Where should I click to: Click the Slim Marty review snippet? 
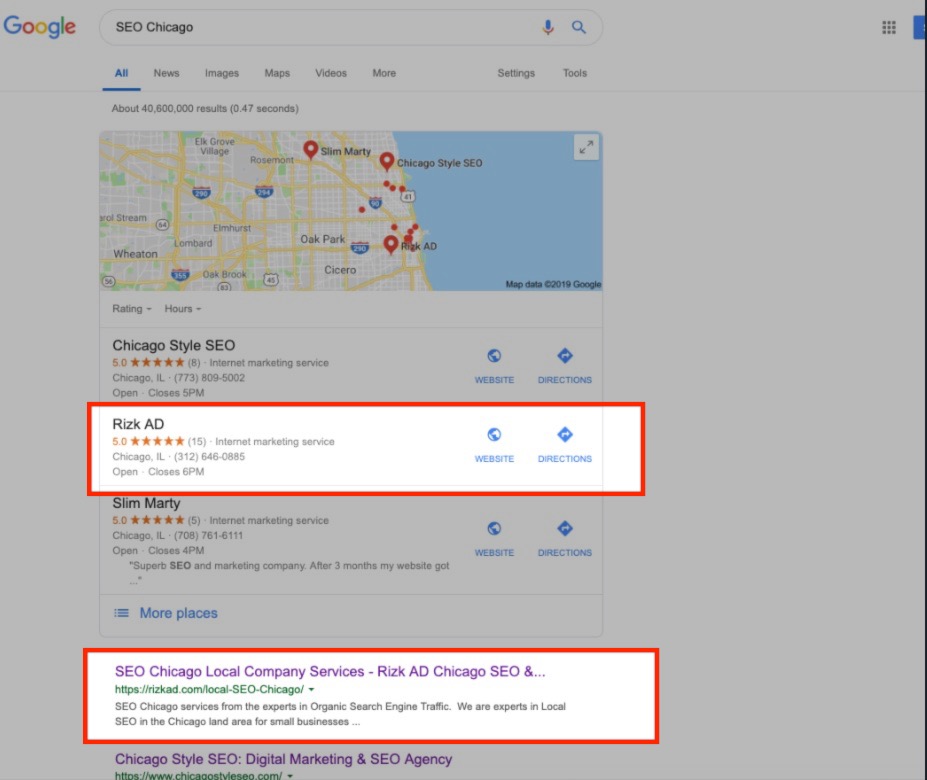(289, 572)
